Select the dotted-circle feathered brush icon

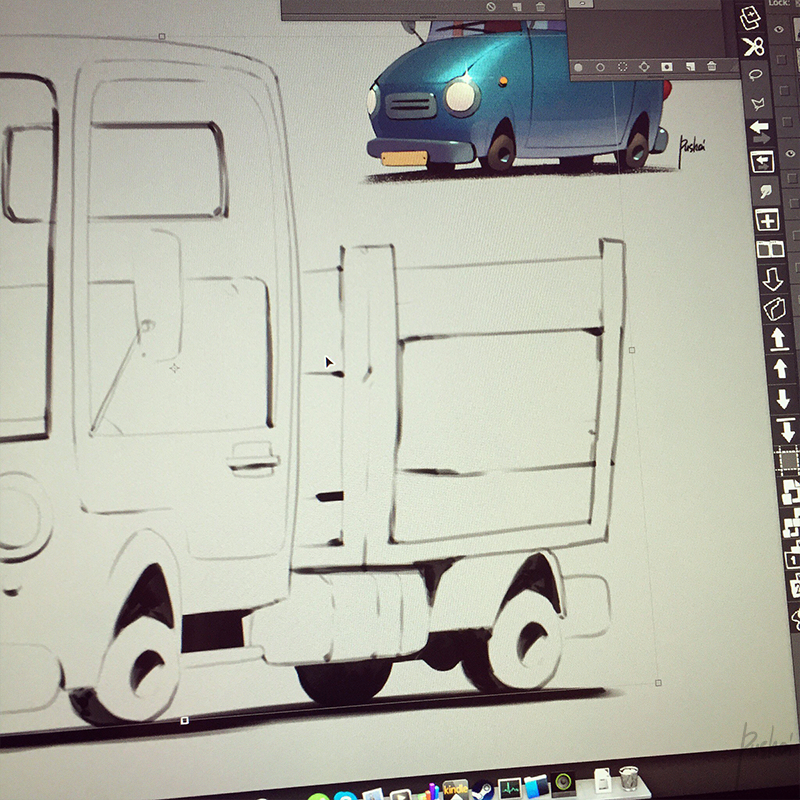[x=623, y=66]
